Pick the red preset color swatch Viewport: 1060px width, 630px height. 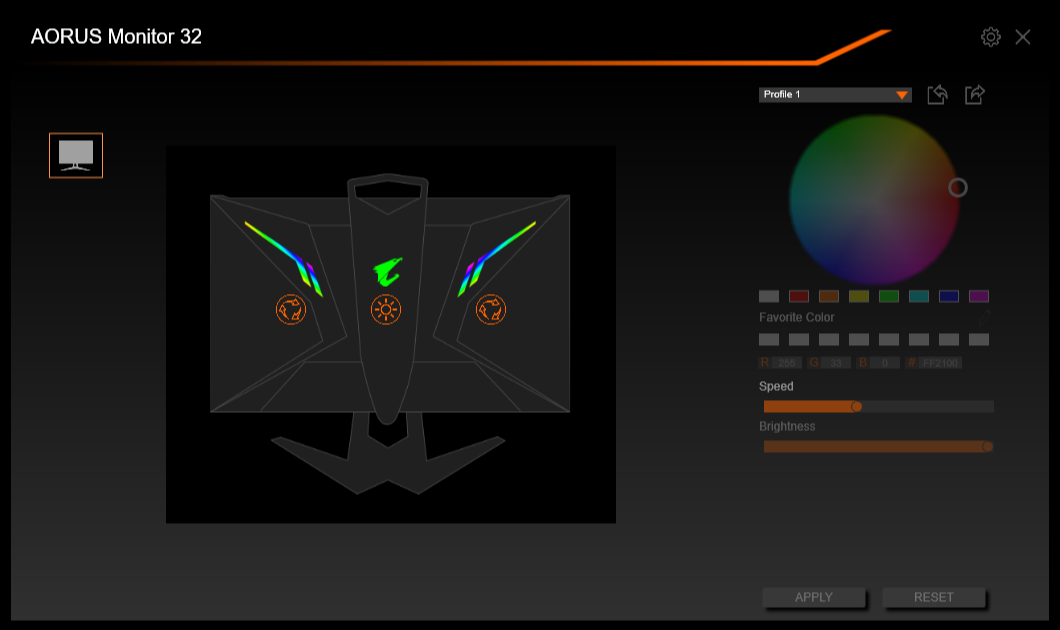799,296
